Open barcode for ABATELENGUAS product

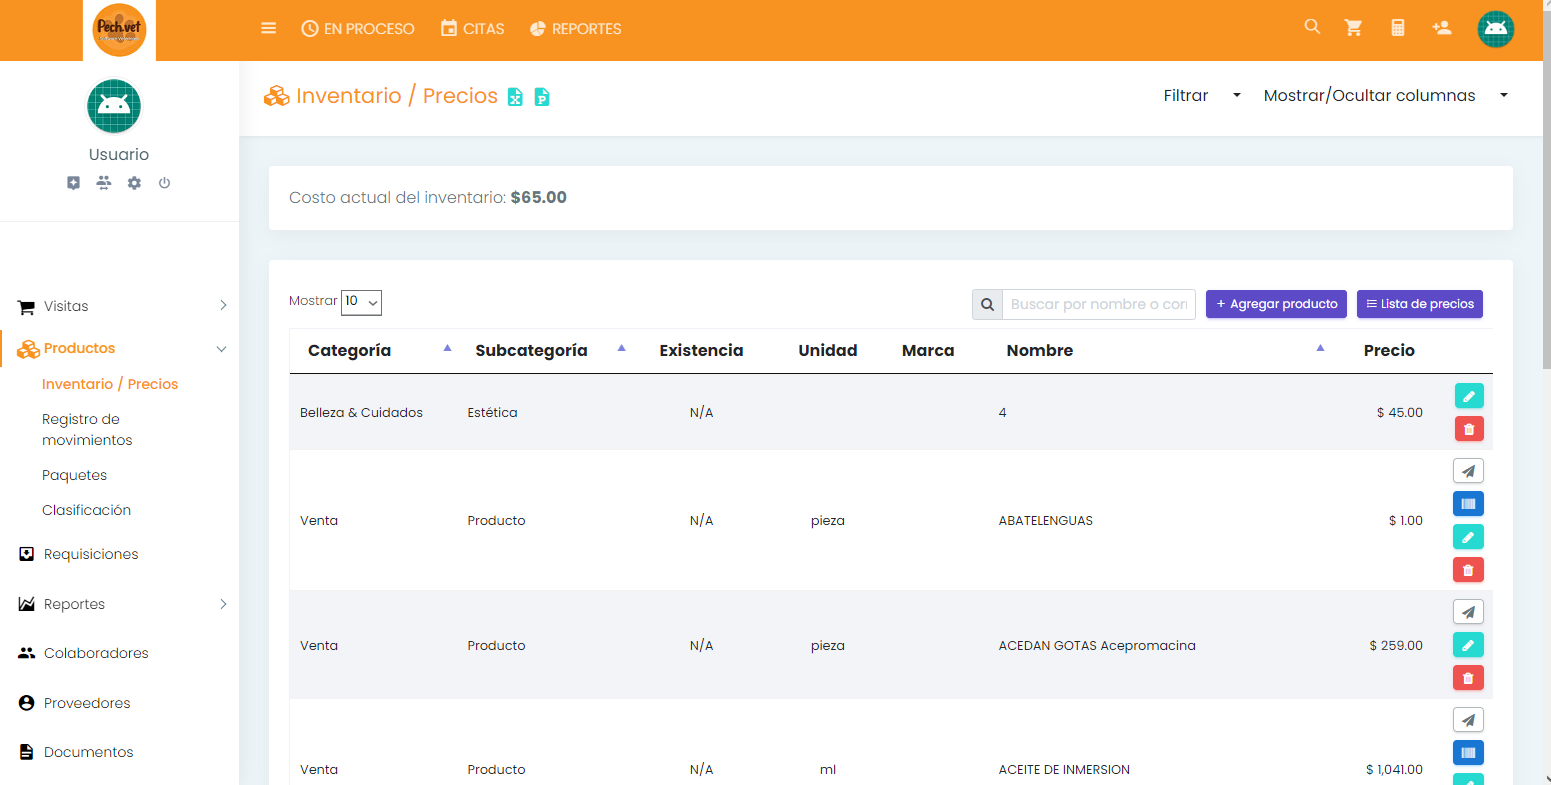tap(1468, 504)
